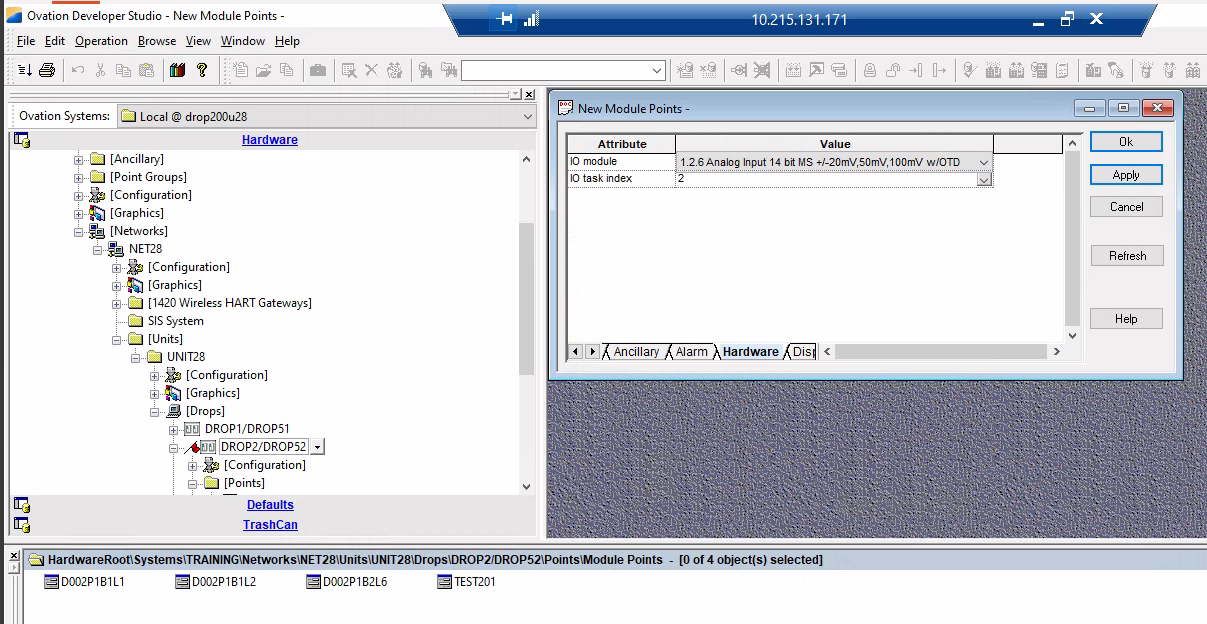This screenshot has height=624, width=1207.
Task: Switch to the Alarm tab
Action: (691, 352)
